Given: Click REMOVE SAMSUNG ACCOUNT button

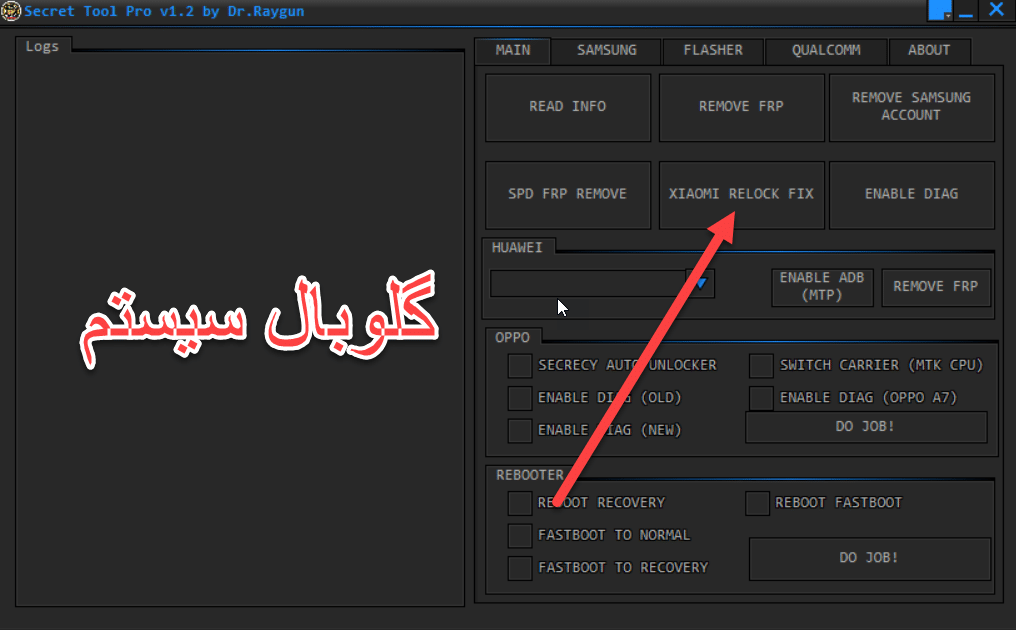Looking at the screenshot, I should [912, 107].
